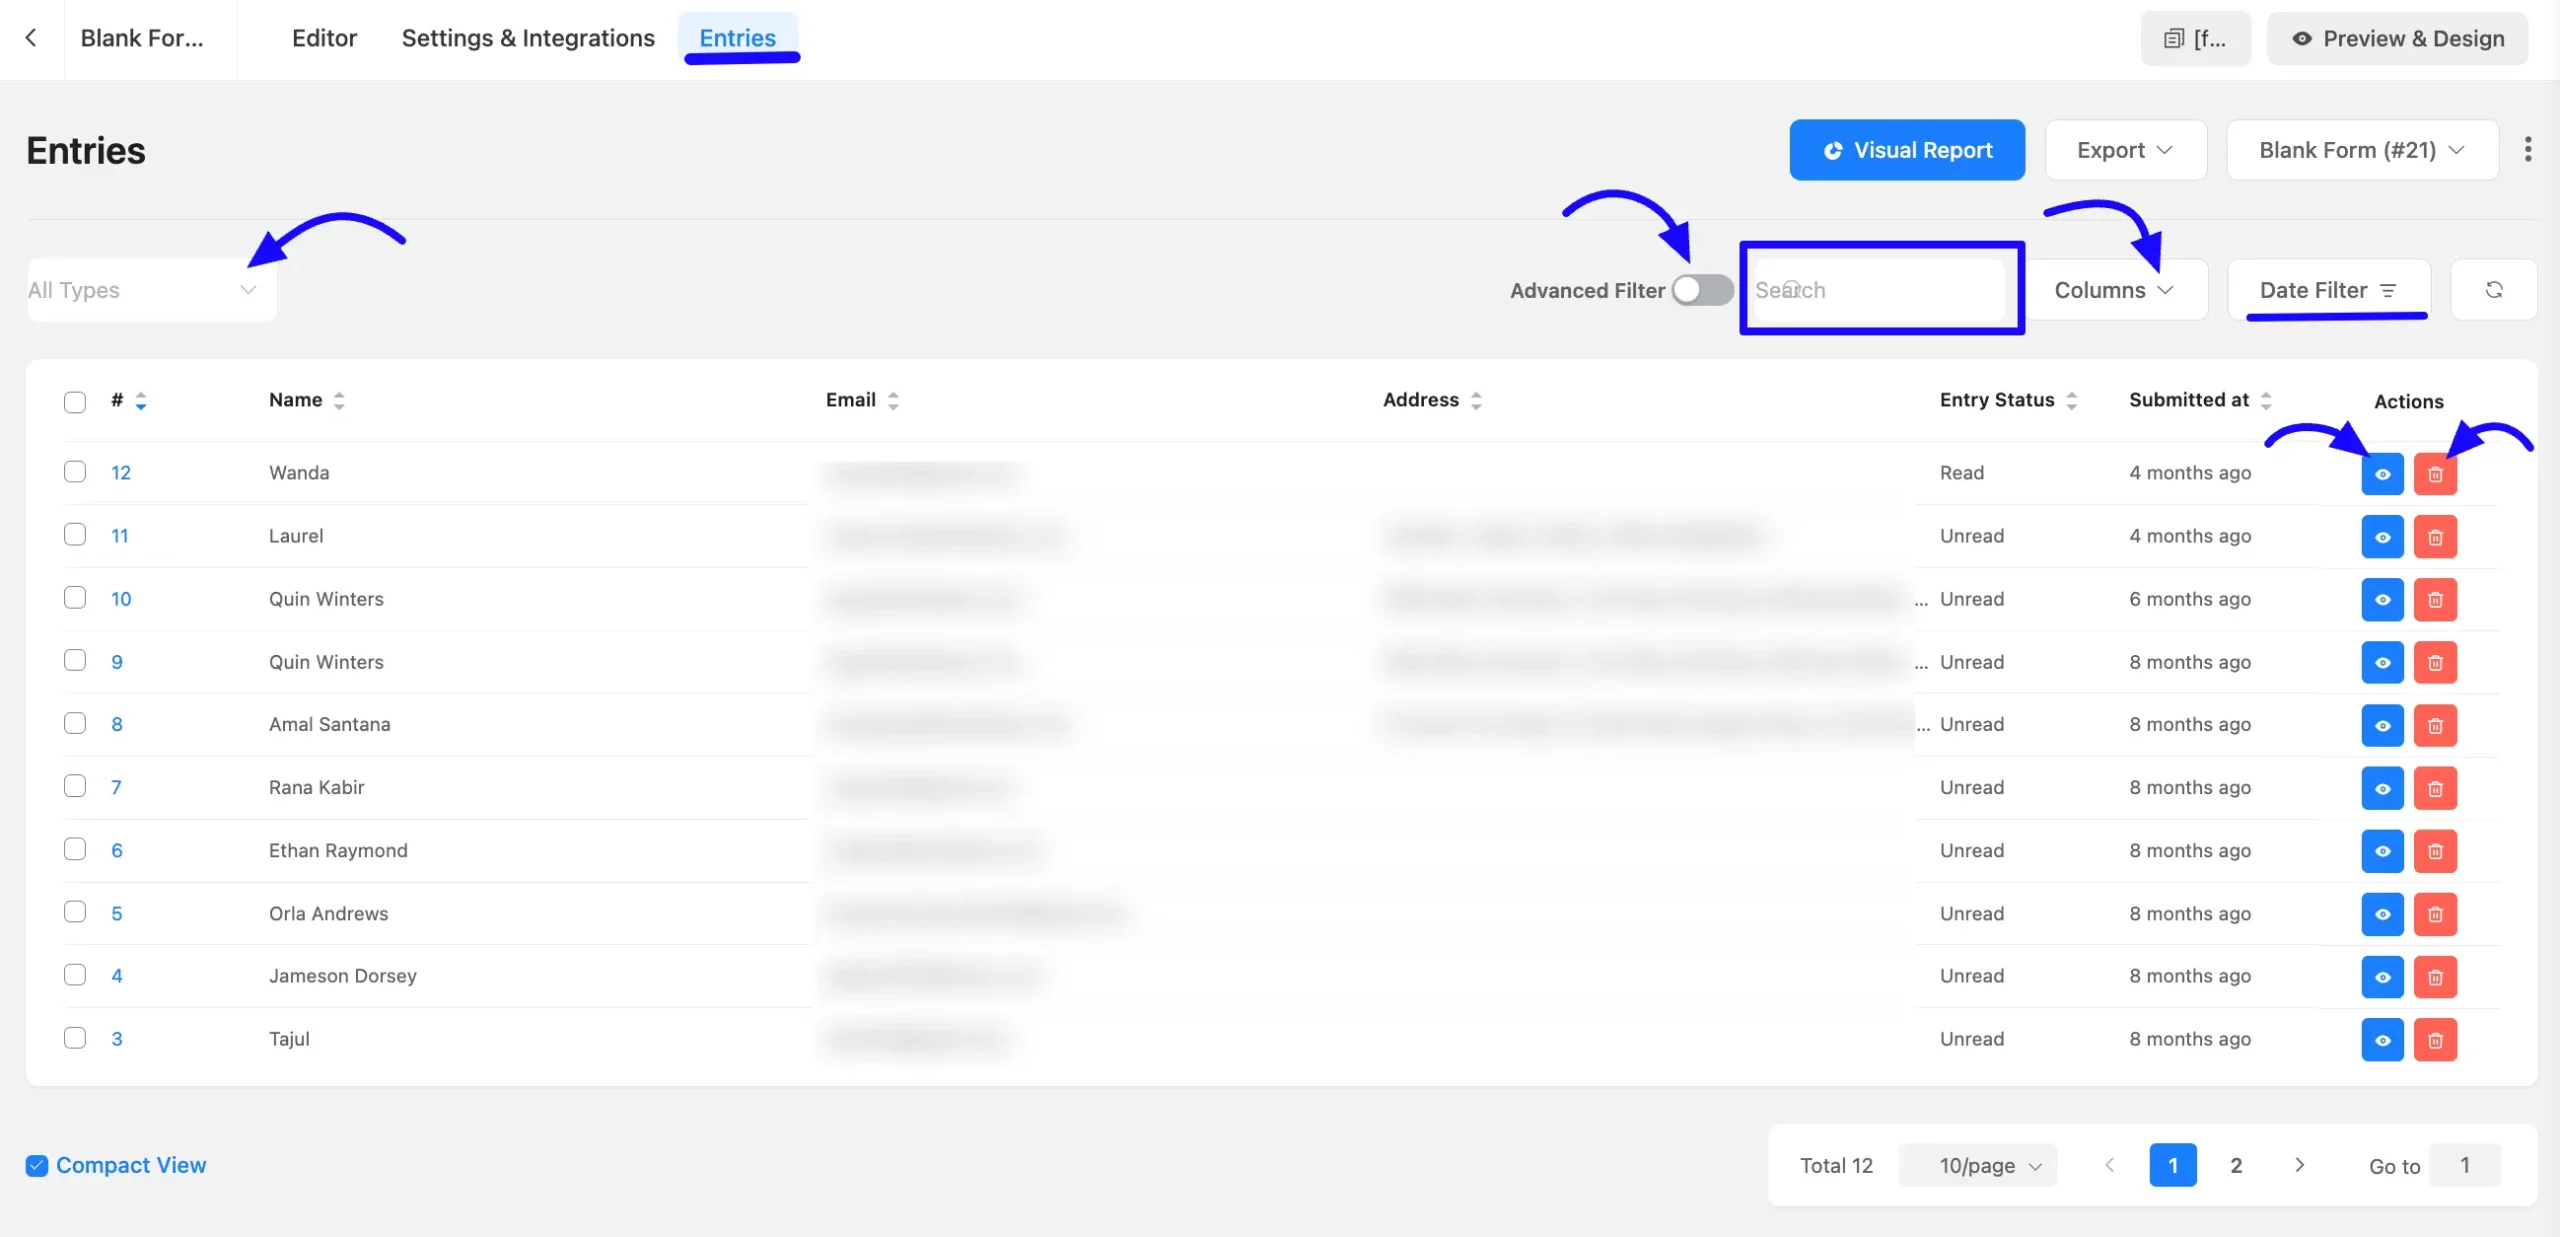The image size is (2560, 1237).
Task: View entry 9 details
Action: point(2382,663)
